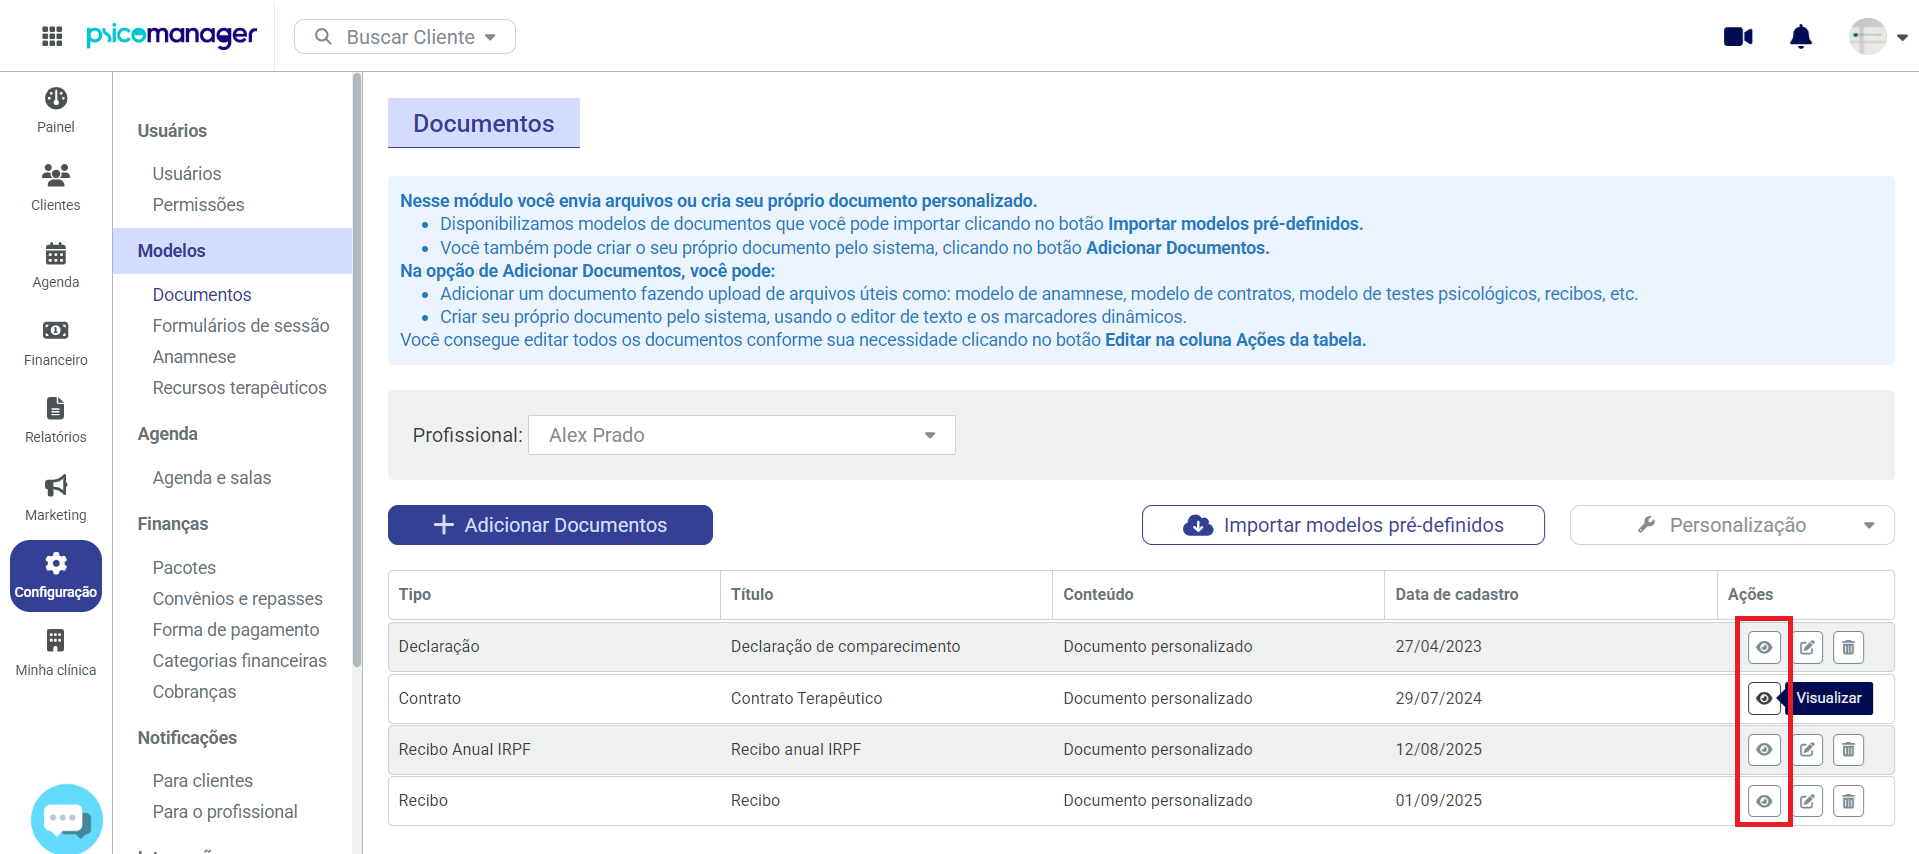Open Para o profissional notifications item
Viewport: 1919px width, 854px height.
tap(225, 812)
